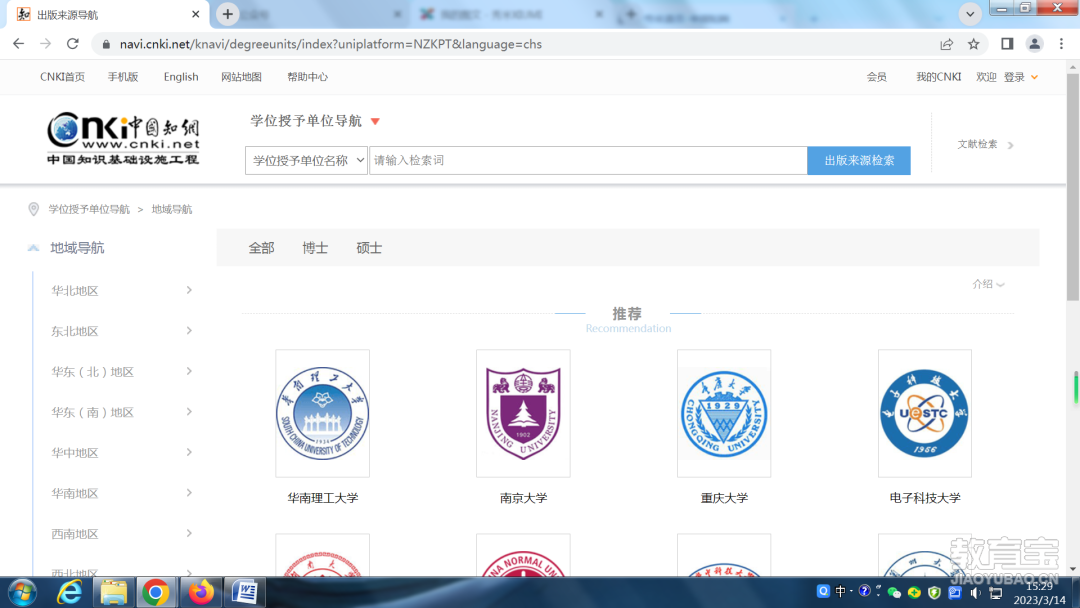The height and width of the screenshot is (608, 1080).
Task: Open the security shield tray icon
Action: coord(934,592)
